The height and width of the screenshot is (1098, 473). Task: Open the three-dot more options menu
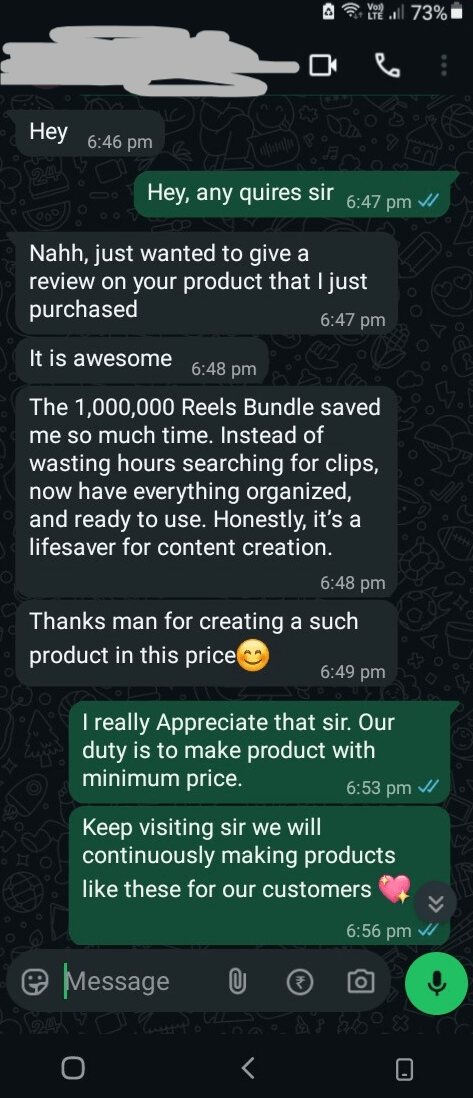click(444, 66)
